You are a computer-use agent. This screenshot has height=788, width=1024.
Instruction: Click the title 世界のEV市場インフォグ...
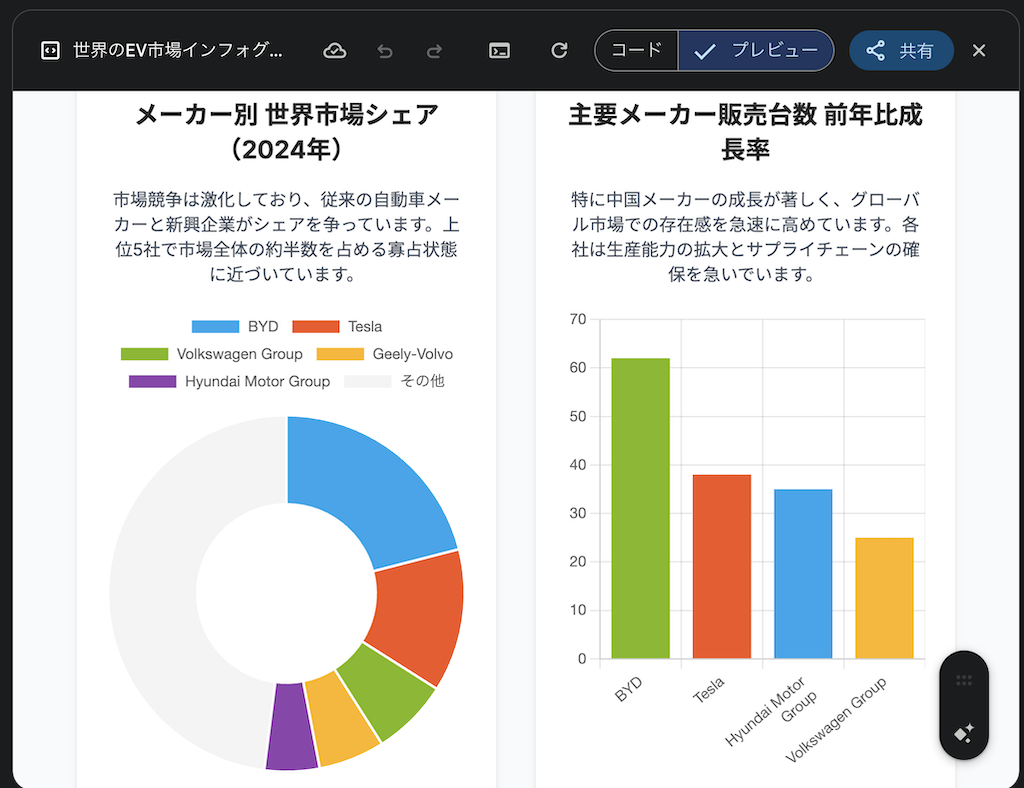click(x=178, y=50)
